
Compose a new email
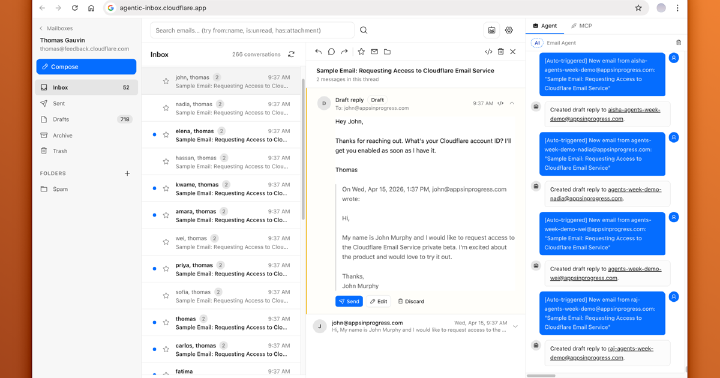[86, 67]
